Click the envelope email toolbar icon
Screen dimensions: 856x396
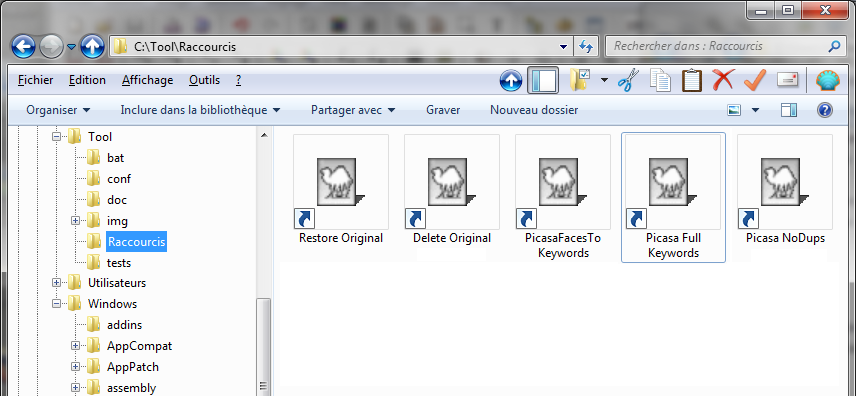[787, 80]
